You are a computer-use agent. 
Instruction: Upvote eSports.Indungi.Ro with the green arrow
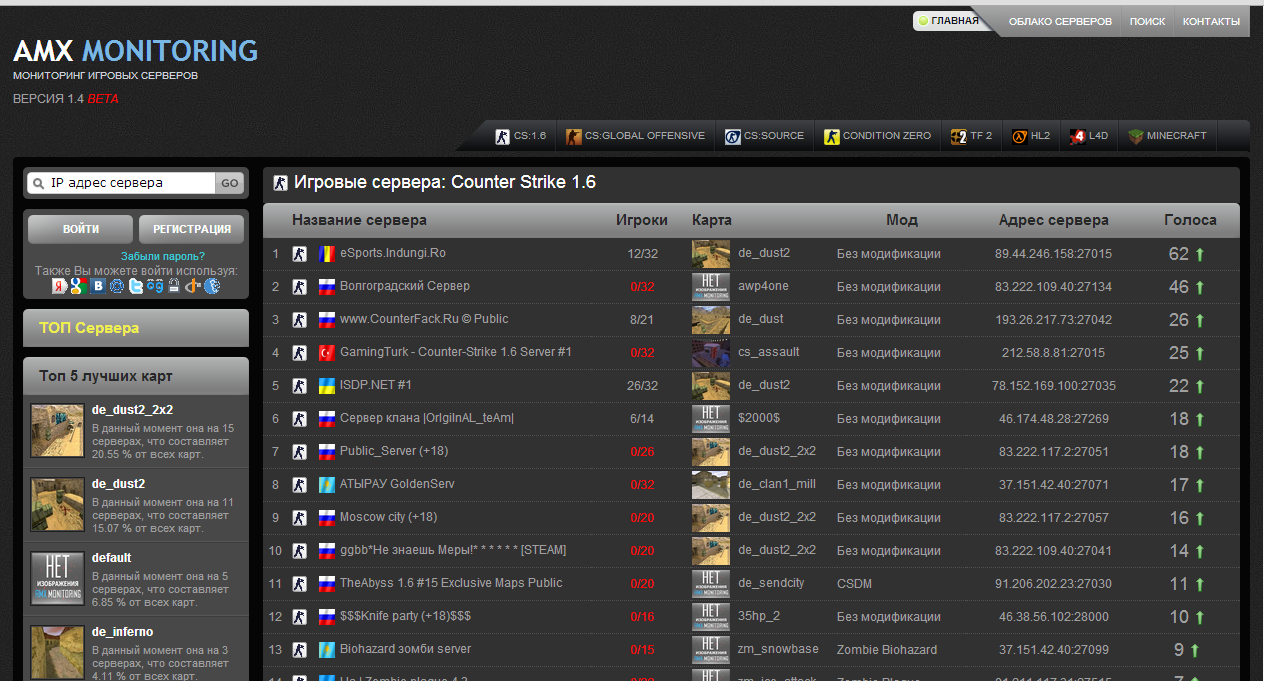coord(1200,255)
